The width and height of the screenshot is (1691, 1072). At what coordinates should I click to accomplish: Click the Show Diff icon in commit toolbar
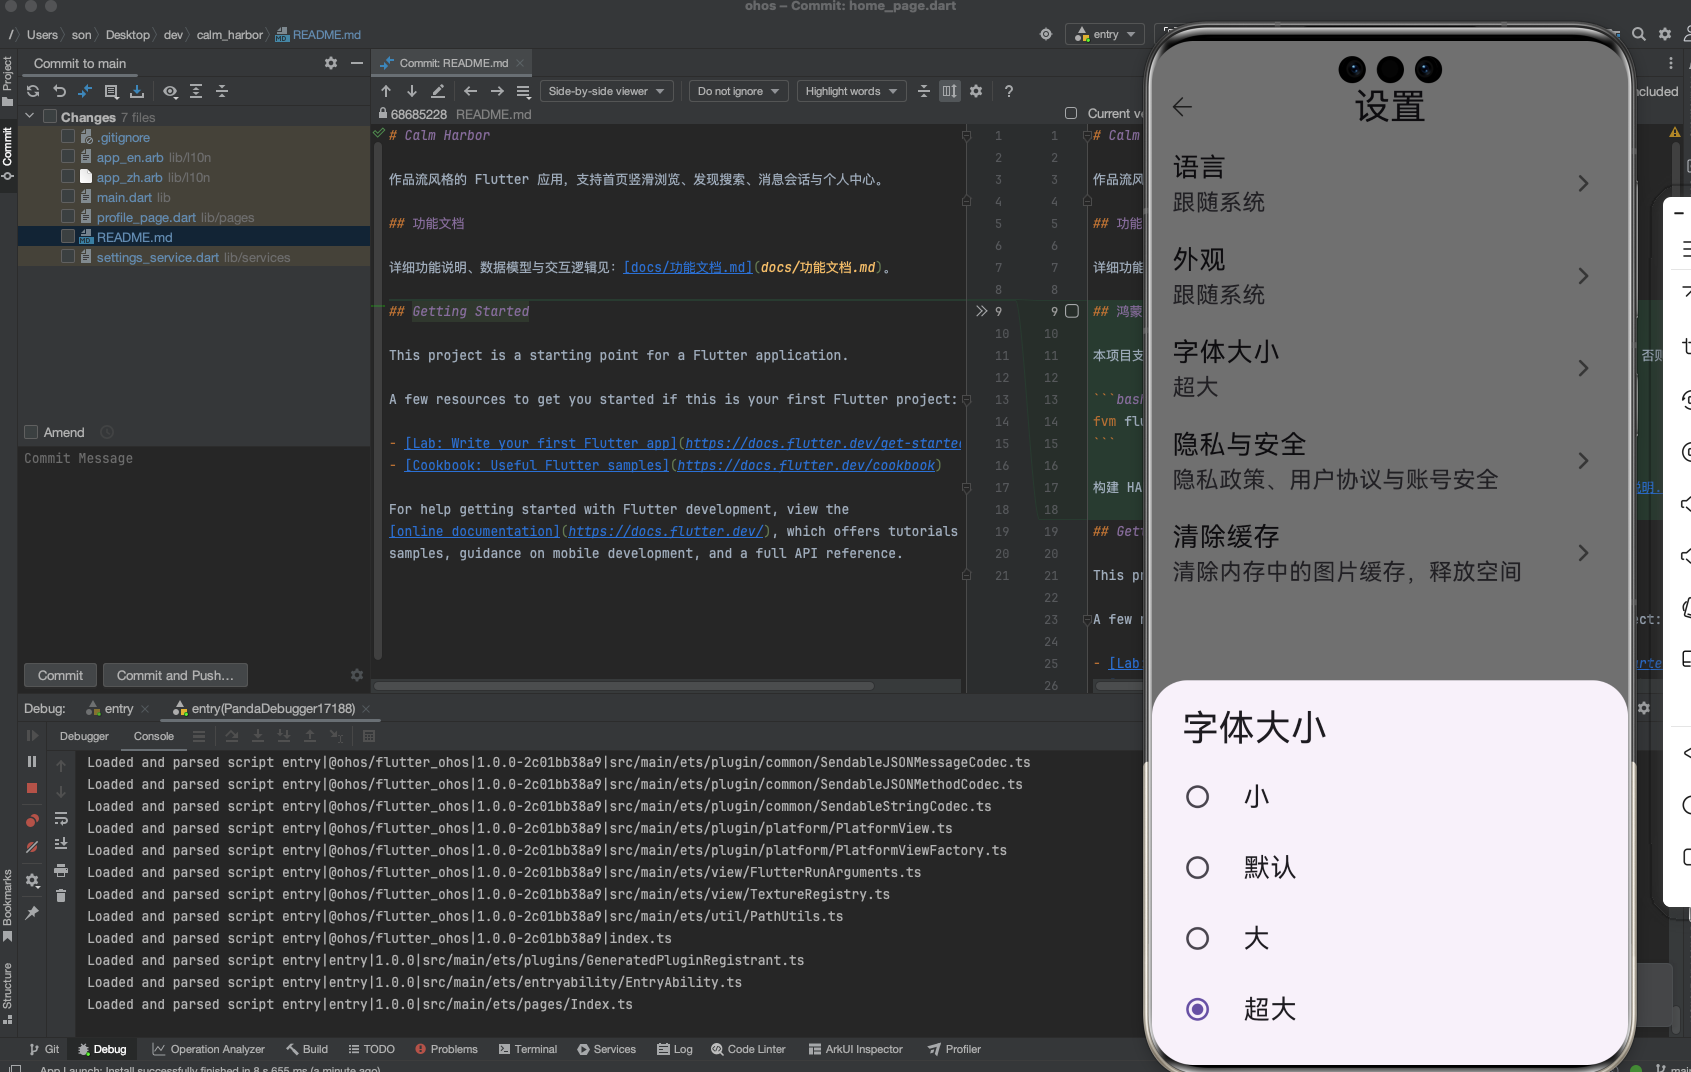pos(85,91)
